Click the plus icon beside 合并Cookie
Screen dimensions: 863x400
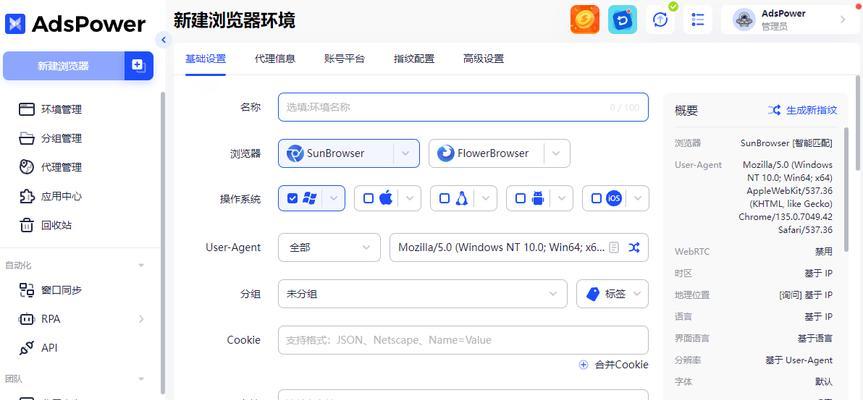(x=583, y=364)
